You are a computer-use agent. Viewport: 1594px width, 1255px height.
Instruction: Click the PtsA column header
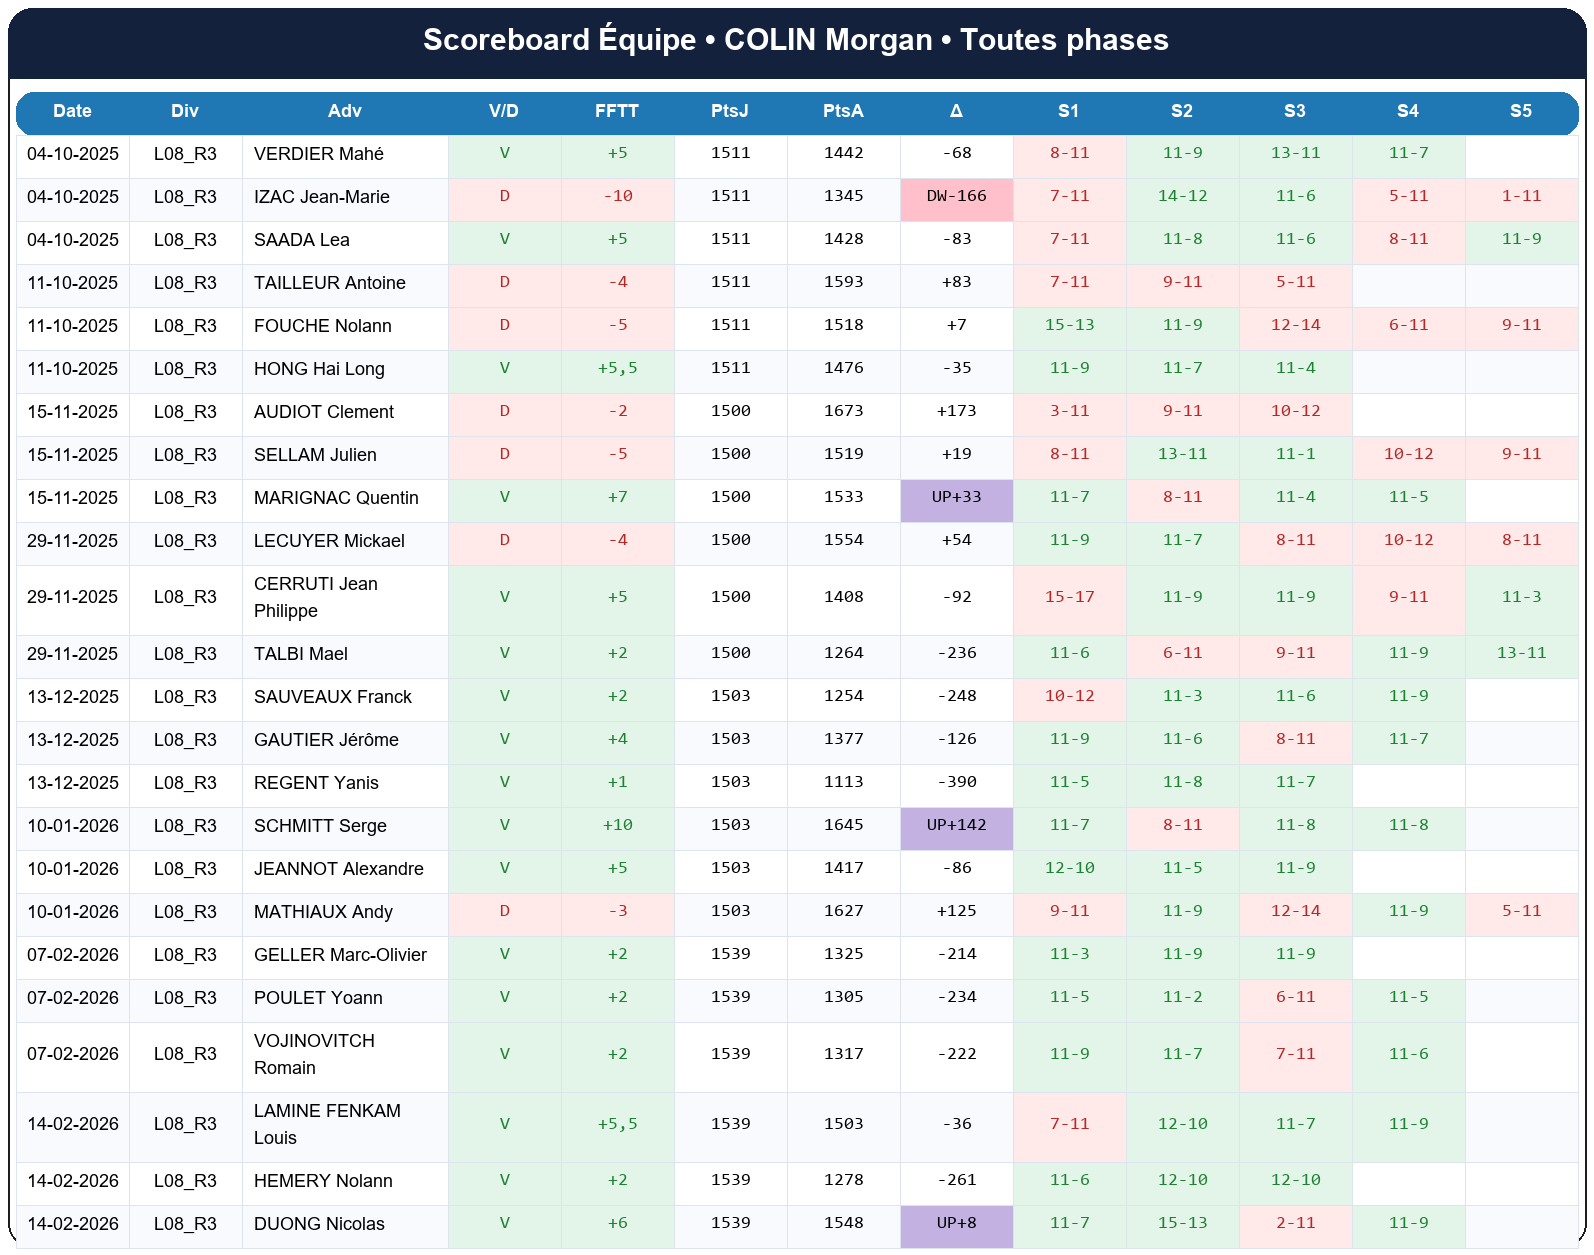coord(843,111)
